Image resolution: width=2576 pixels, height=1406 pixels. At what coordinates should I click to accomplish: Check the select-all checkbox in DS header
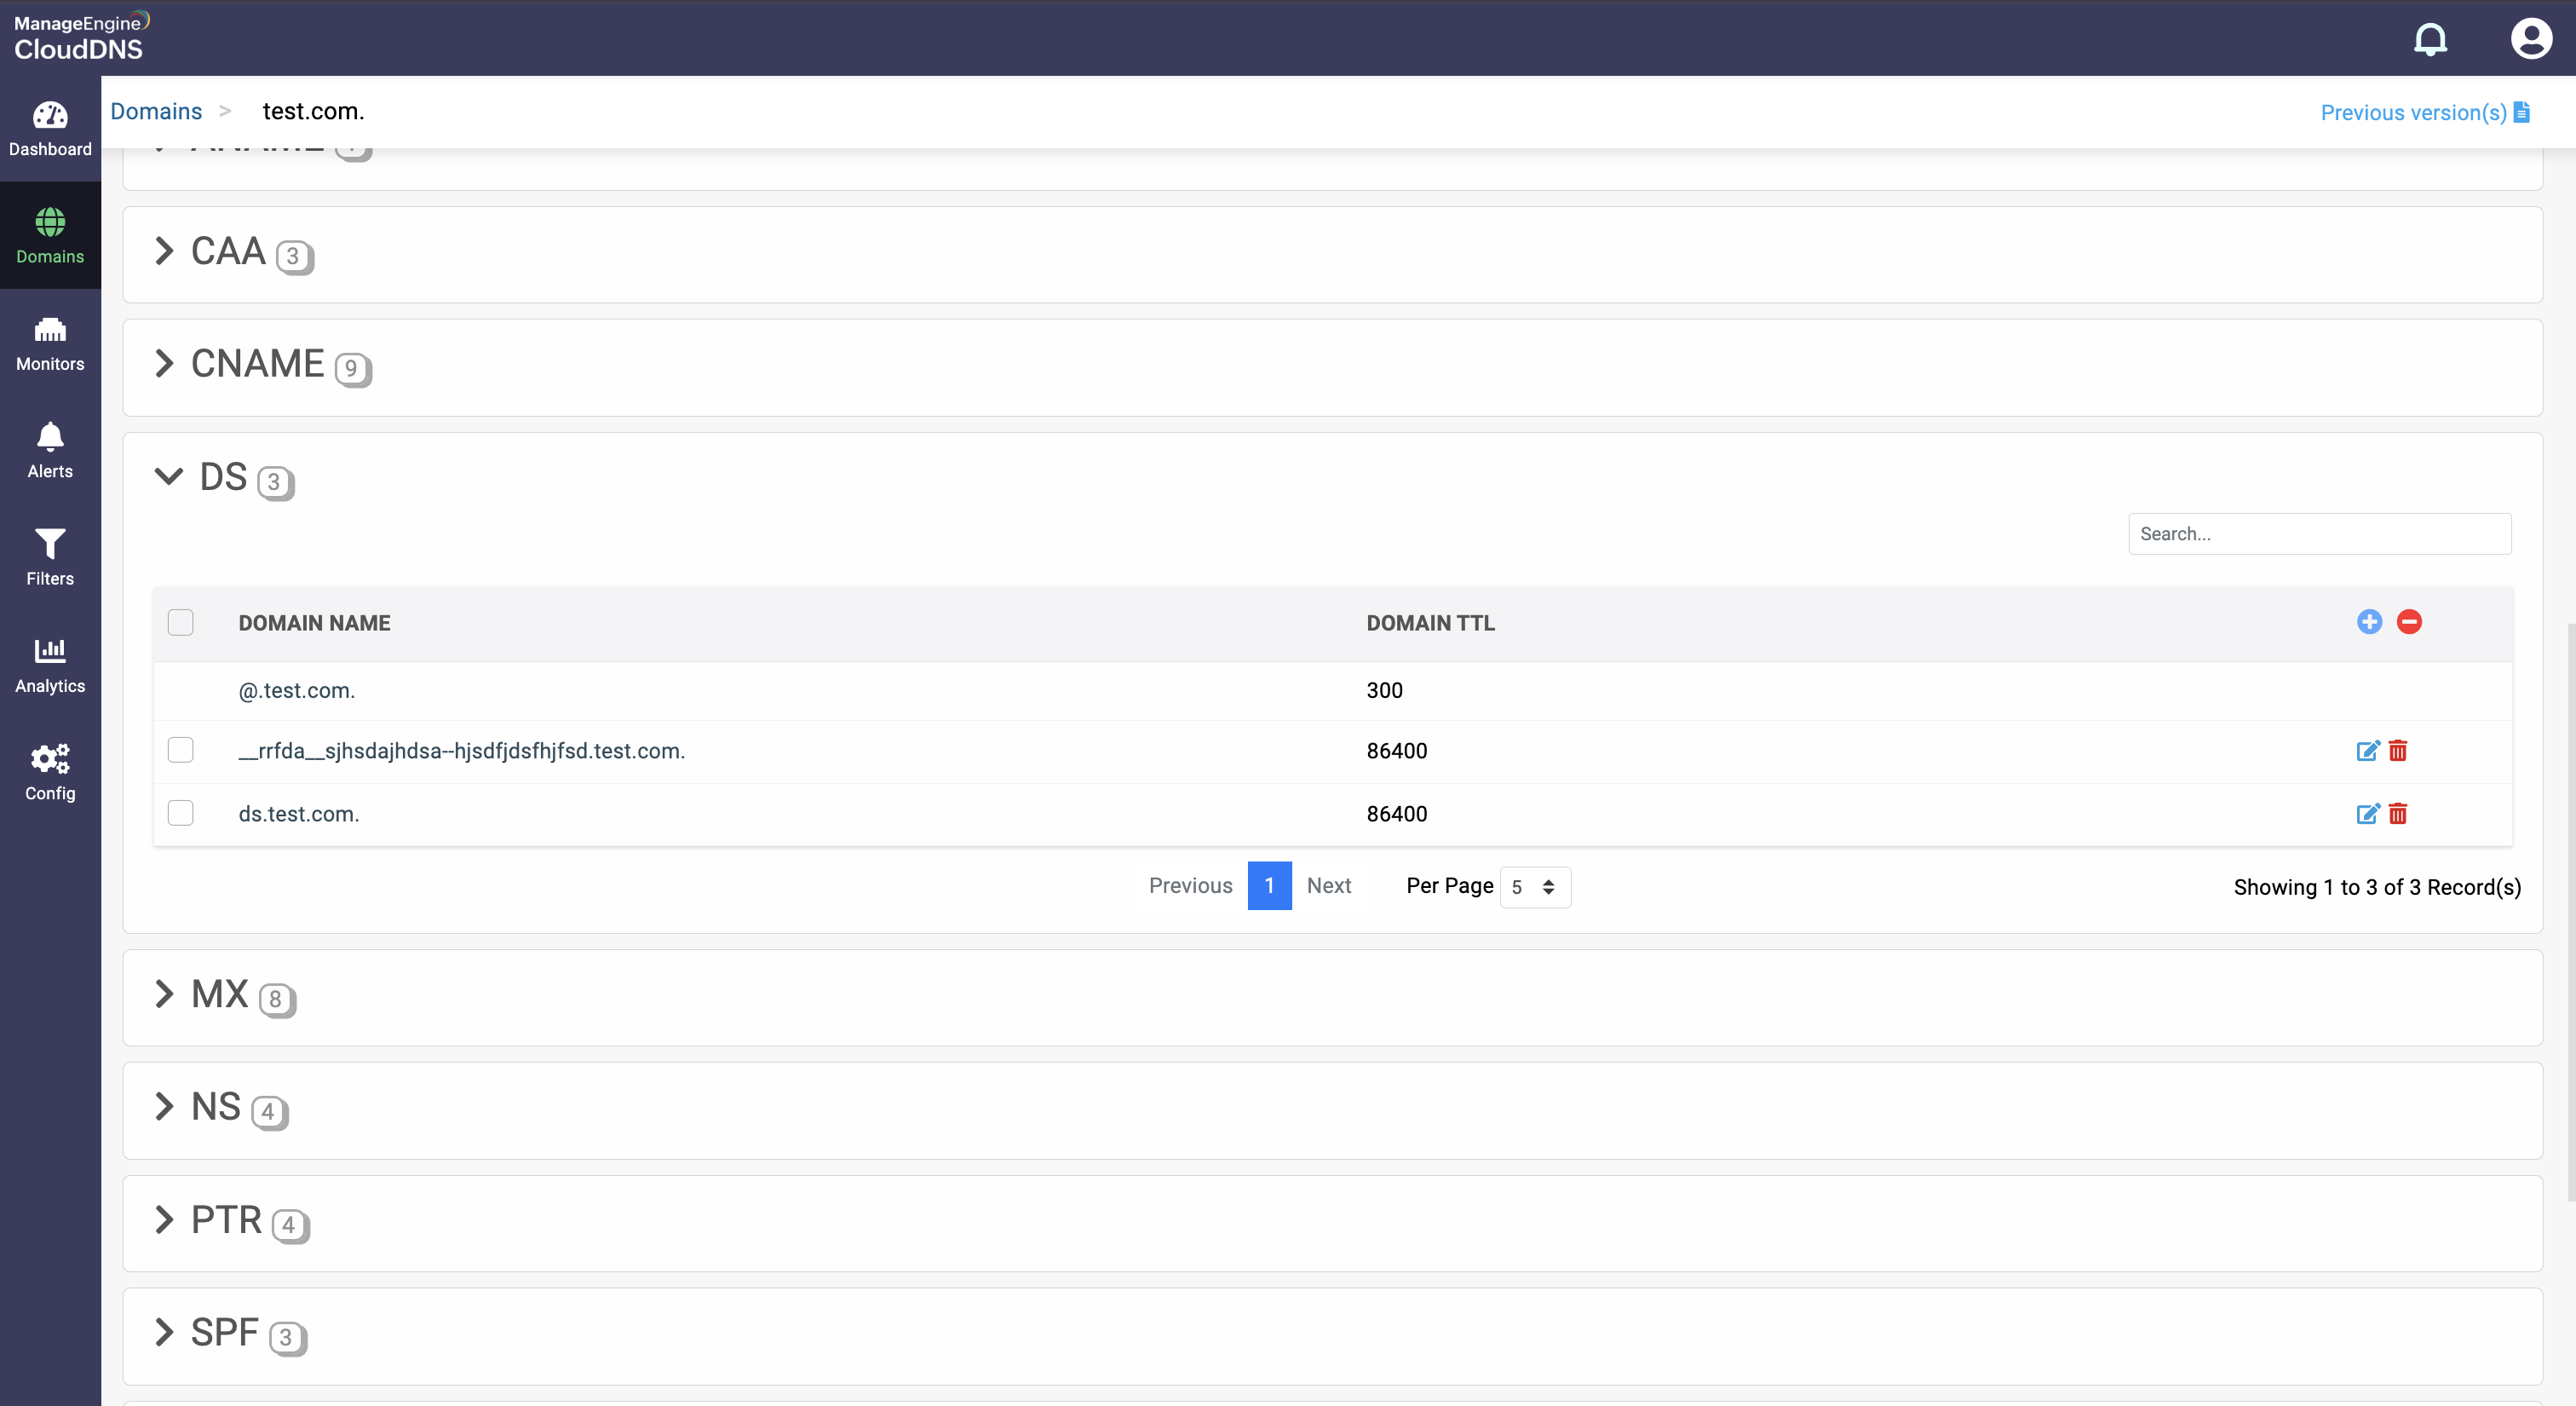coord(181,622)
